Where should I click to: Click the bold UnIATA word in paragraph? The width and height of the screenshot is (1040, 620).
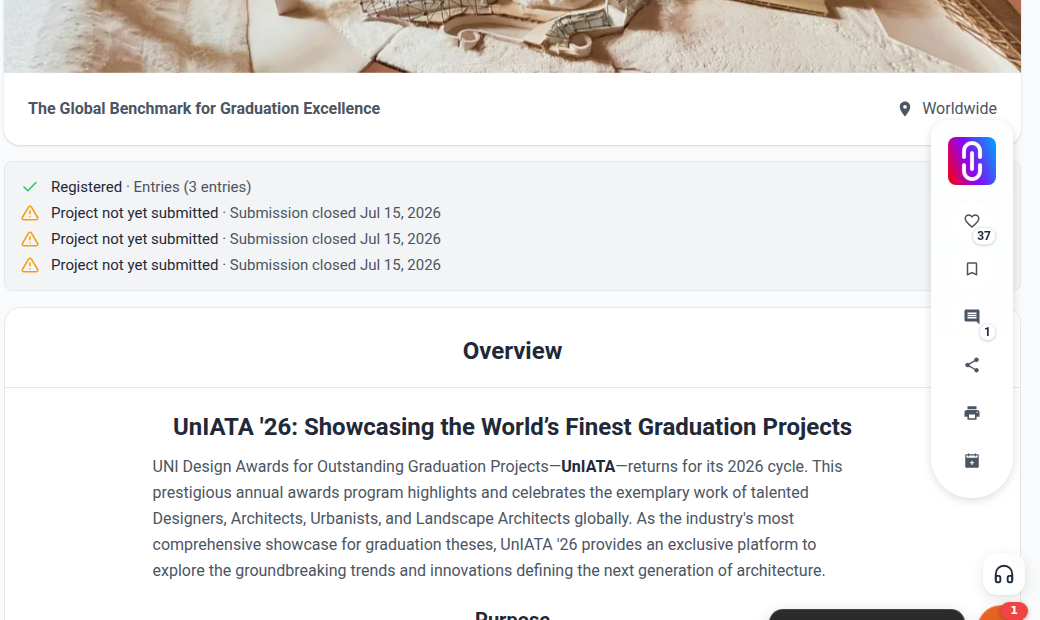coord(588,466)
